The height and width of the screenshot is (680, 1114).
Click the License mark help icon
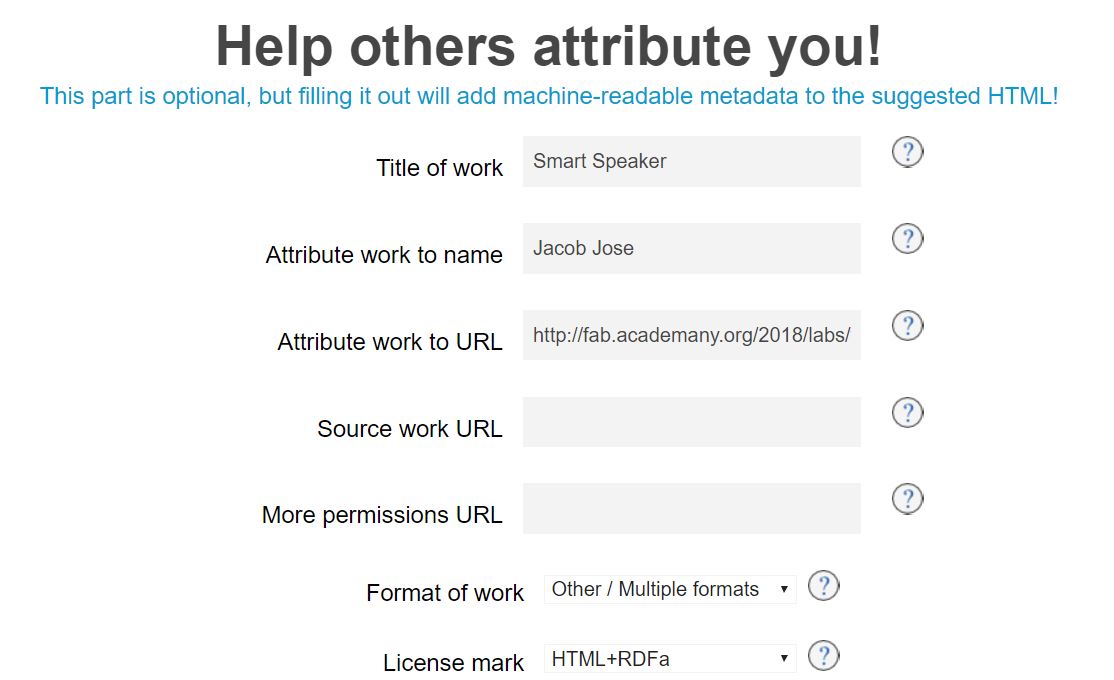tap(823, 656)
